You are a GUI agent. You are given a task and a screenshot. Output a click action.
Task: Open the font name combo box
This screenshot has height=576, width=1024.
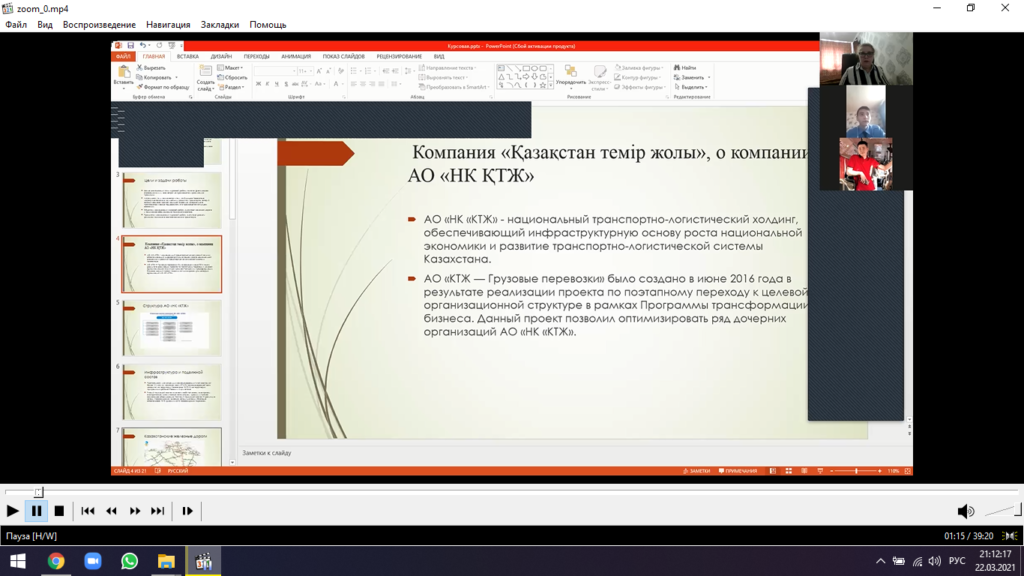coord(275,71)
